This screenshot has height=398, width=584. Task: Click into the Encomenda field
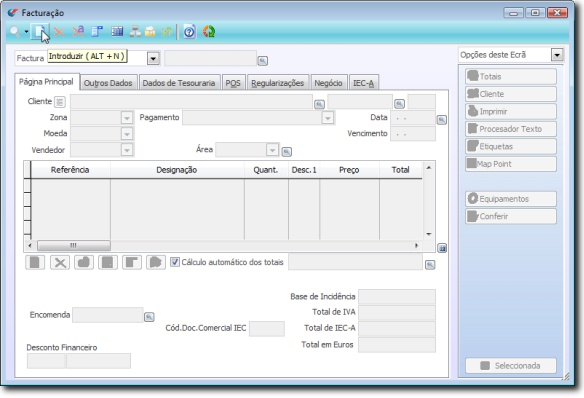point(108,315)
